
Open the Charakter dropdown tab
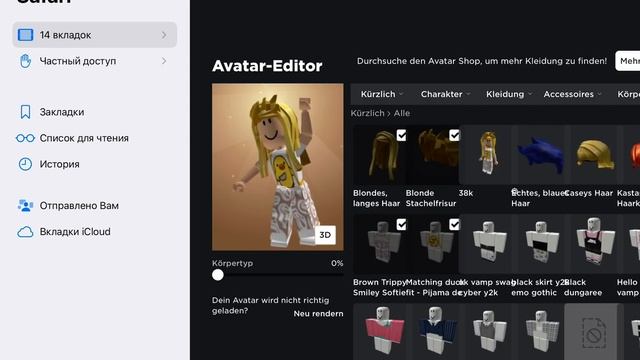pos(445,94)
